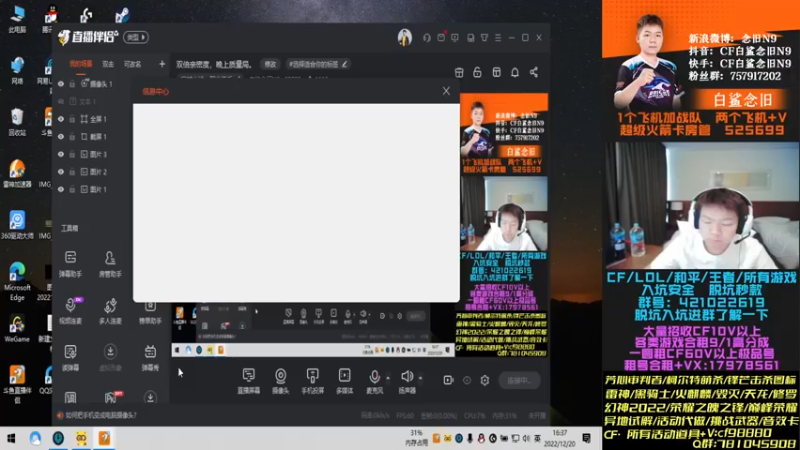The width and height of the screenshot is (800, 450).
Task: Open settings gear beside the connecting button
Action: click(485, 380)
